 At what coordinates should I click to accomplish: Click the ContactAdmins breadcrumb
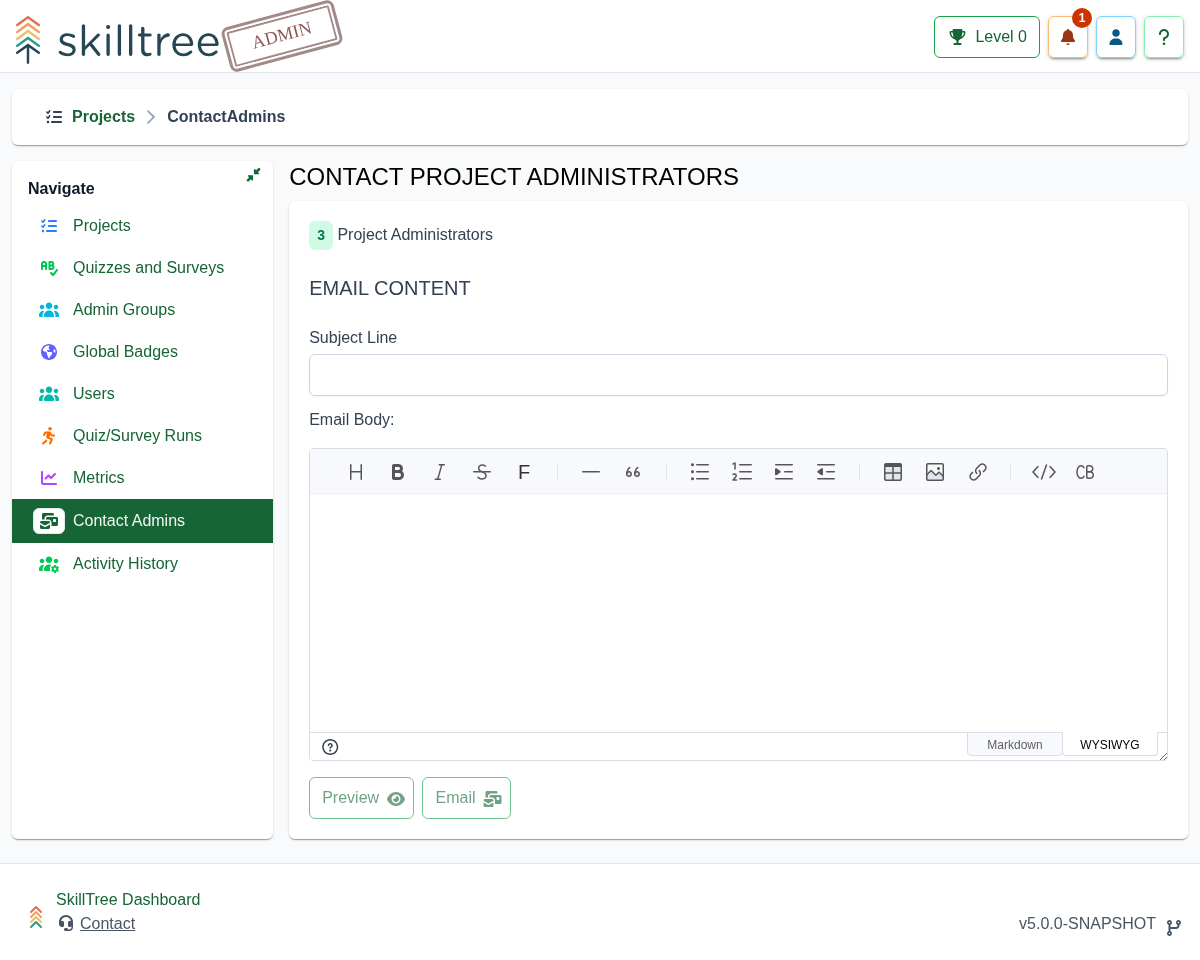[x=226, y=117]
